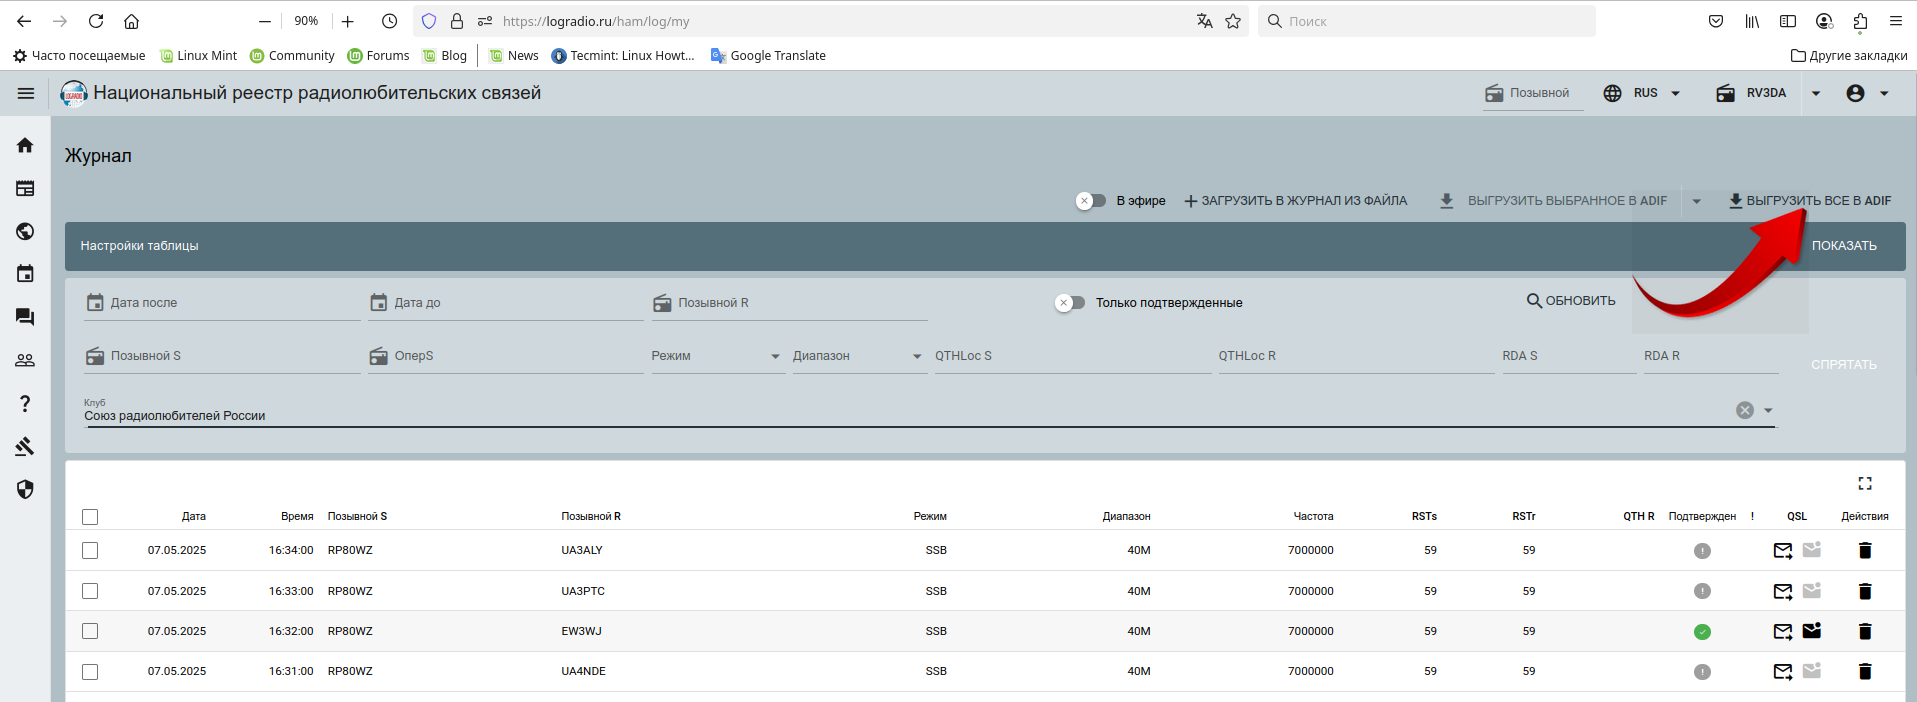This screenshot has width=1917, height=702.
Task: Open the gavel rules sidebar icon
Action: click(25, 446)
